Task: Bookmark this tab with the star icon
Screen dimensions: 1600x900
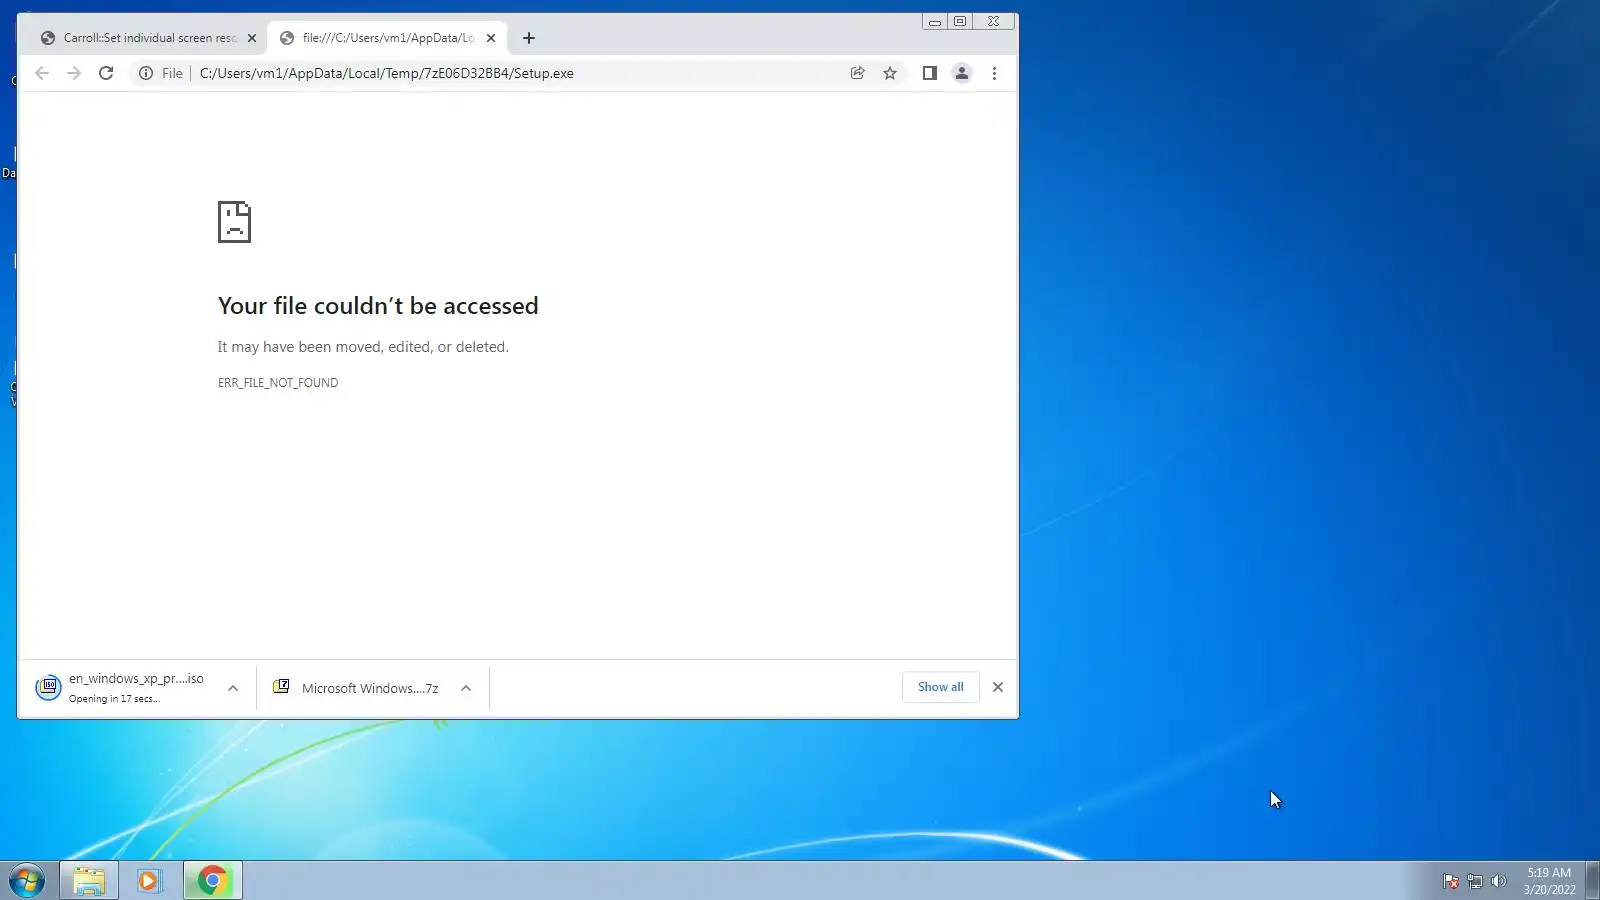Action: pyautogui.click(x=890, y=73)
